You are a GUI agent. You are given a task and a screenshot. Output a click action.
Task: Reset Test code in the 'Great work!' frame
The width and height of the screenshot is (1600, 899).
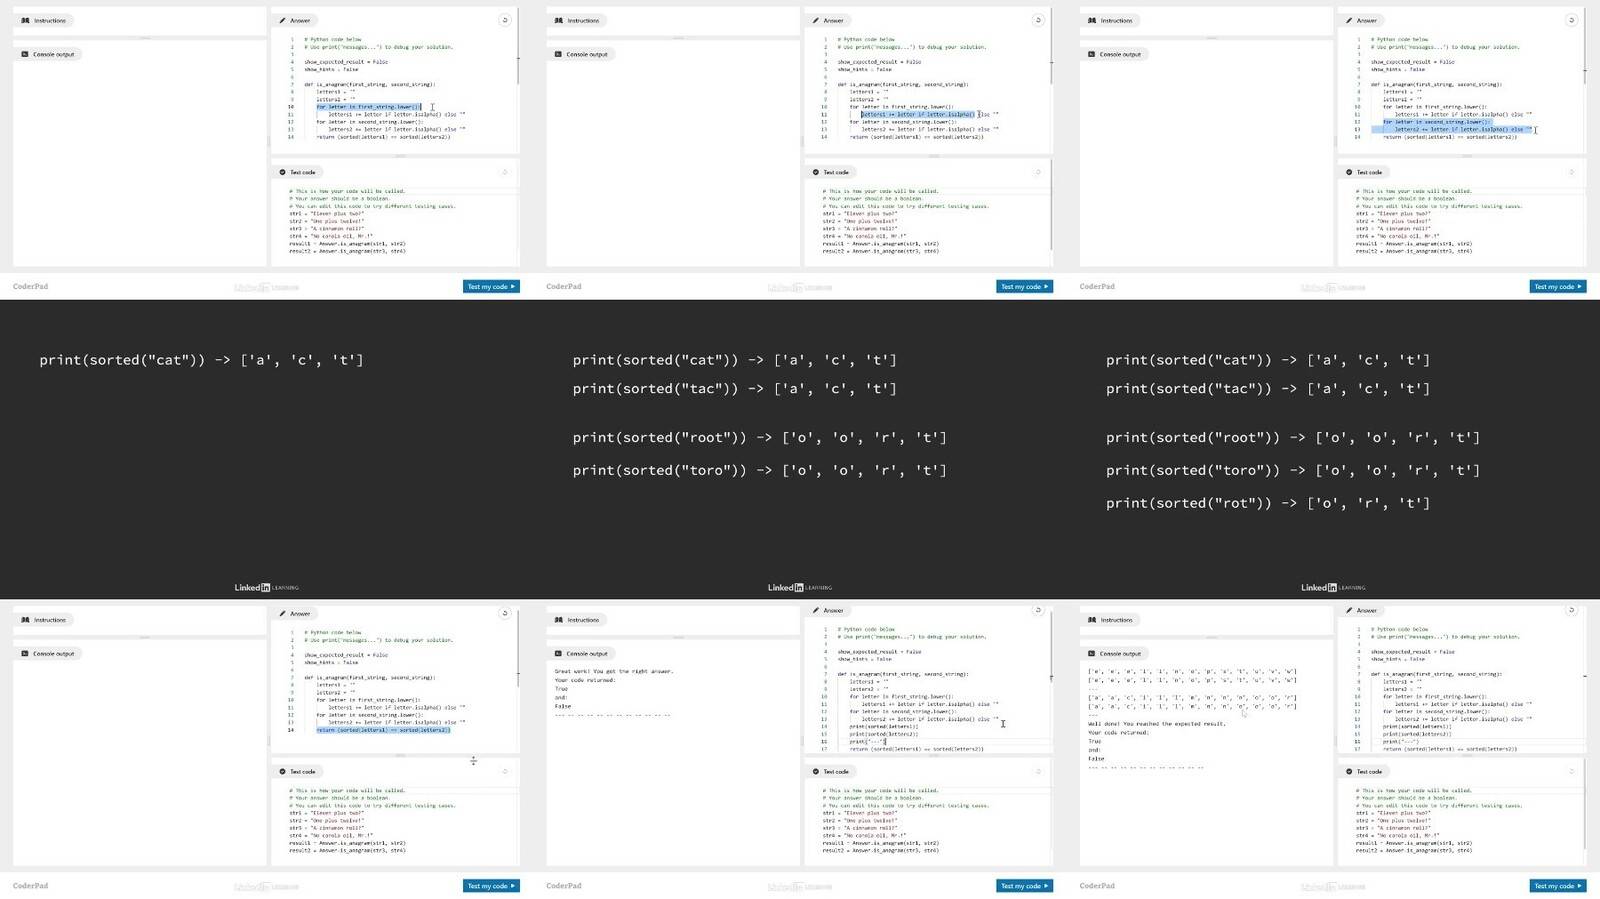click(x=1038, y=771)
